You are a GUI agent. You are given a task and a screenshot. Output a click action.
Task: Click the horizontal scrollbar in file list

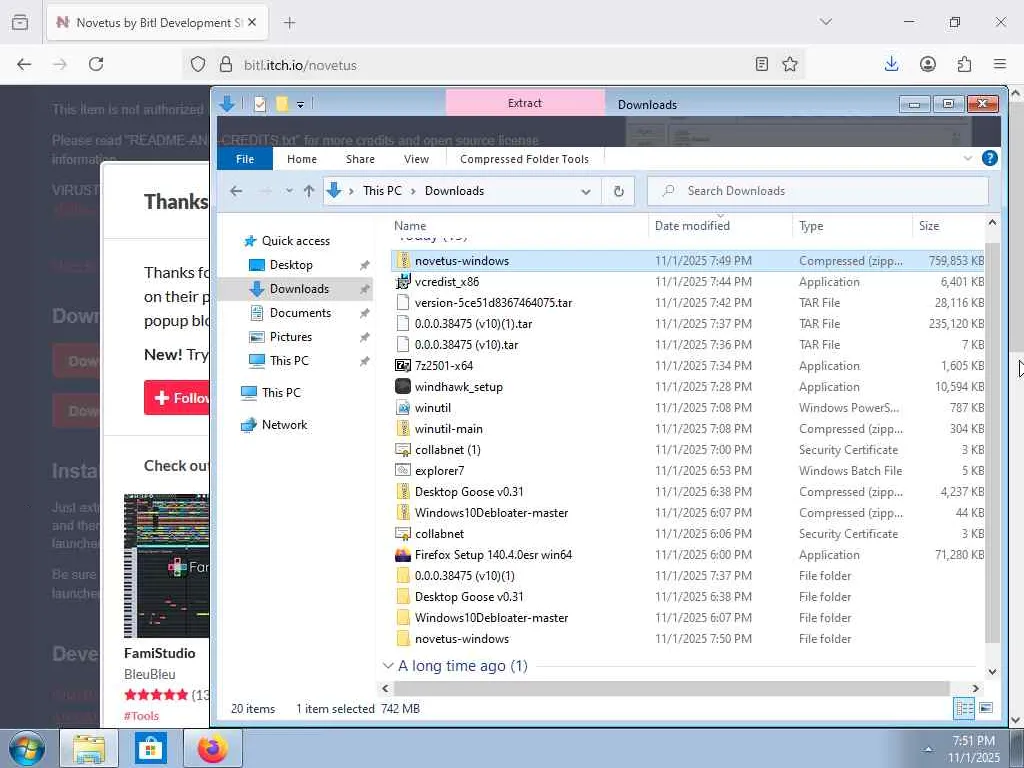[x=671, y=688]
